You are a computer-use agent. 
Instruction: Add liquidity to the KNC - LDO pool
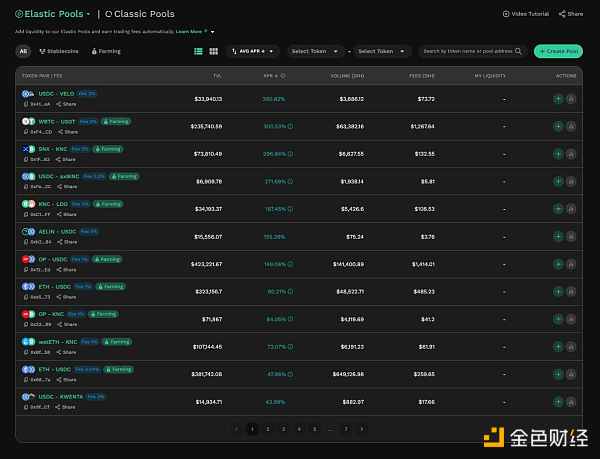click(x=558, y=209)
